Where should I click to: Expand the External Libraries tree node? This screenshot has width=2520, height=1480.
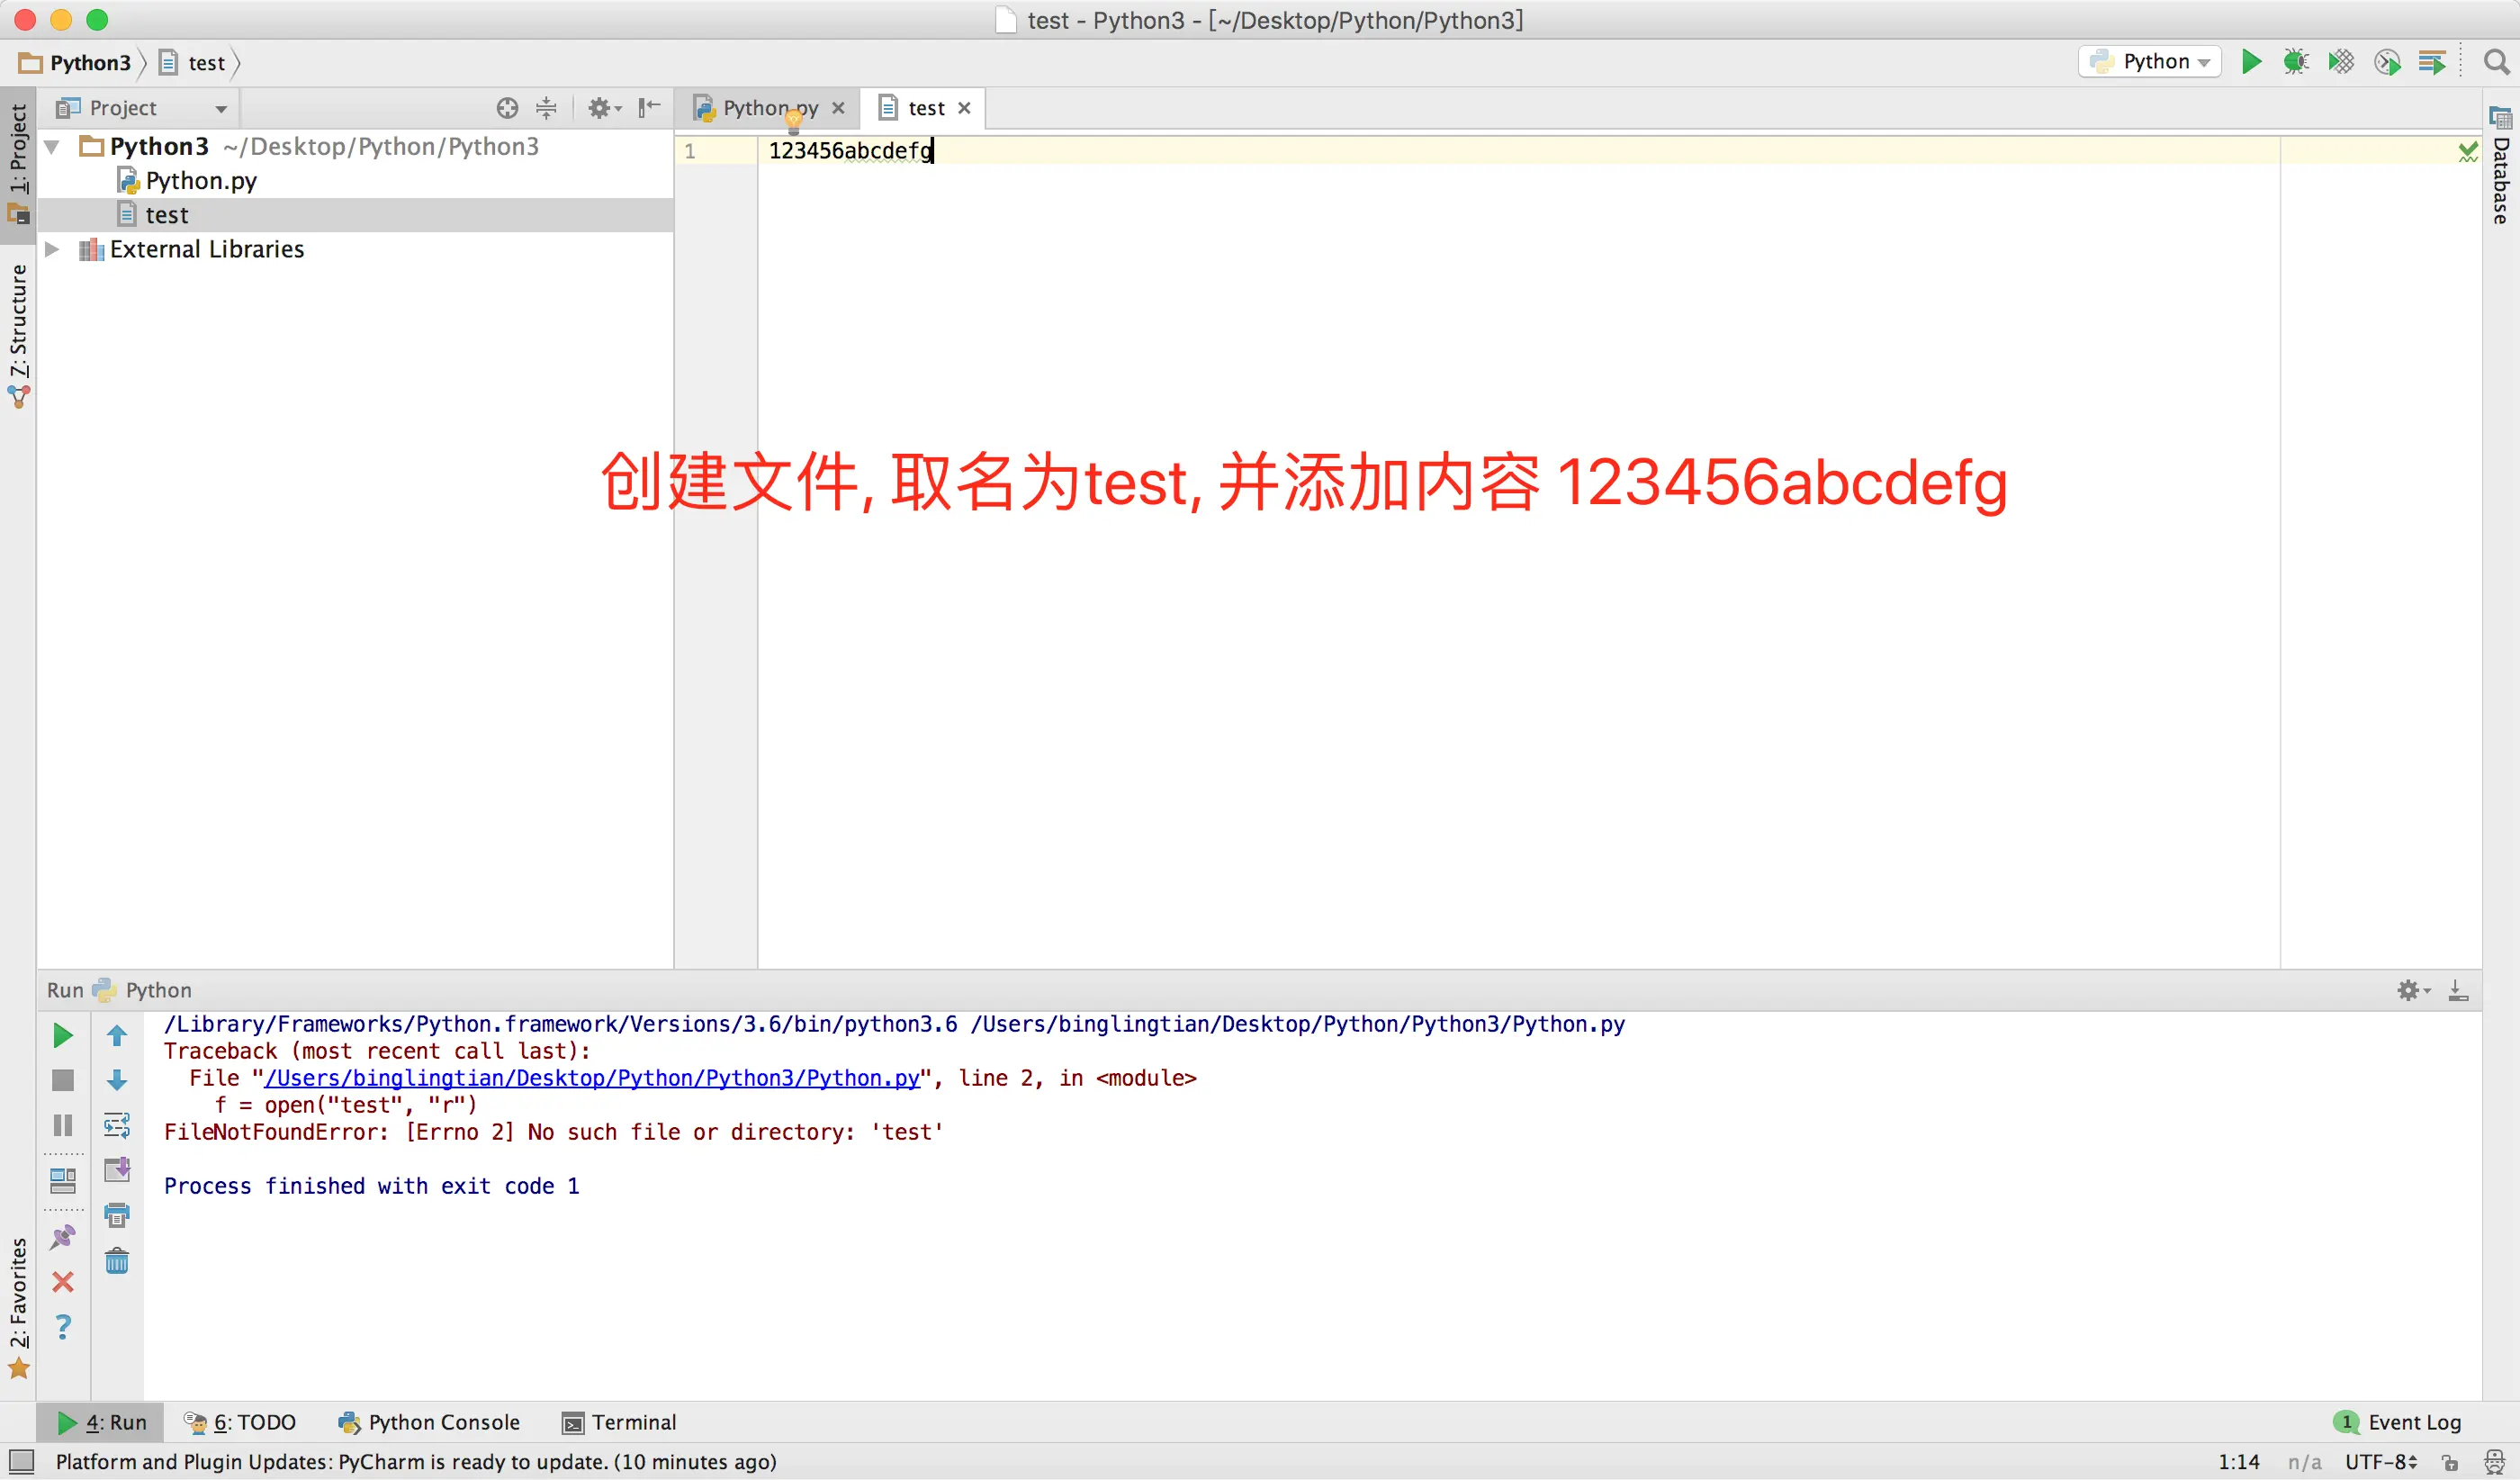tap(53, 249)
